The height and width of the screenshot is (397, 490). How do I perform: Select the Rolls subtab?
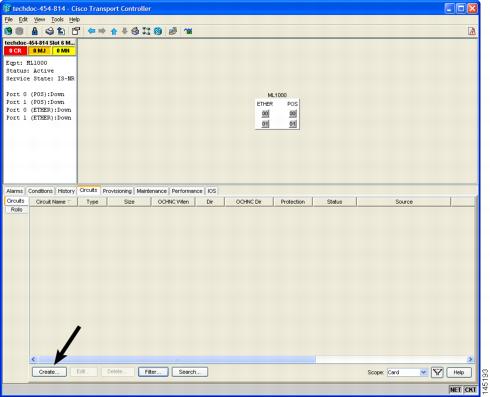(16, 210)
